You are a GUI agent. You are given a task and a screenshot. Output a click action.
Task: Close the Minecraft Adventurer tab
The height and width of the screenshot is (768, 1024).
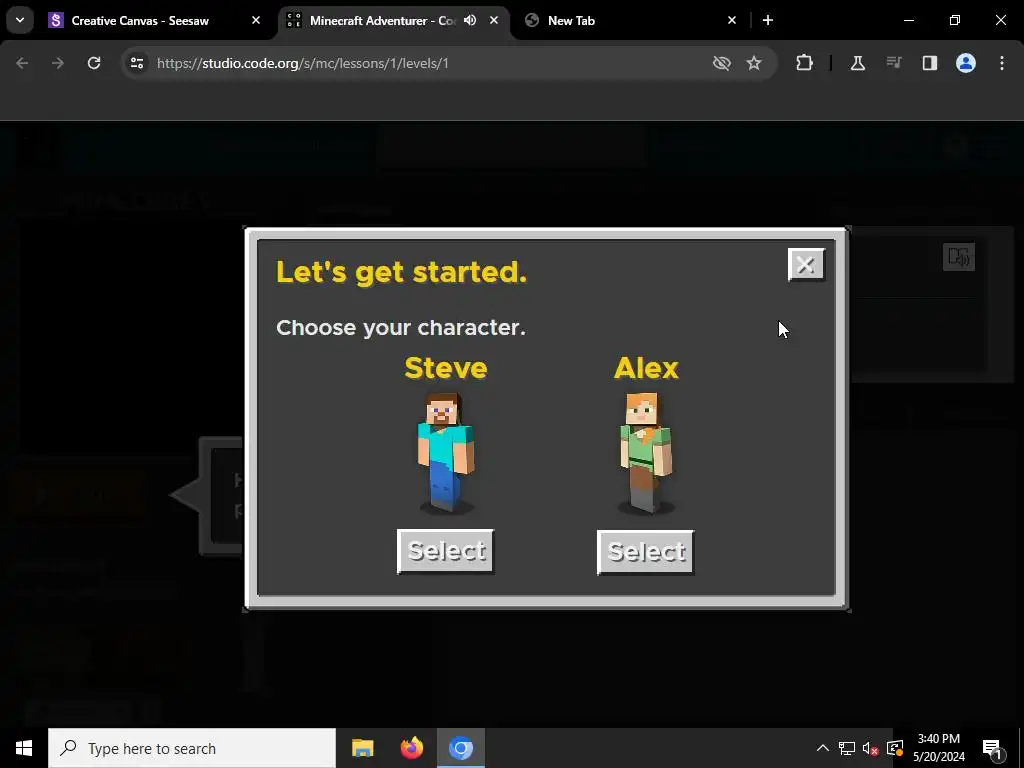[494, 20]
